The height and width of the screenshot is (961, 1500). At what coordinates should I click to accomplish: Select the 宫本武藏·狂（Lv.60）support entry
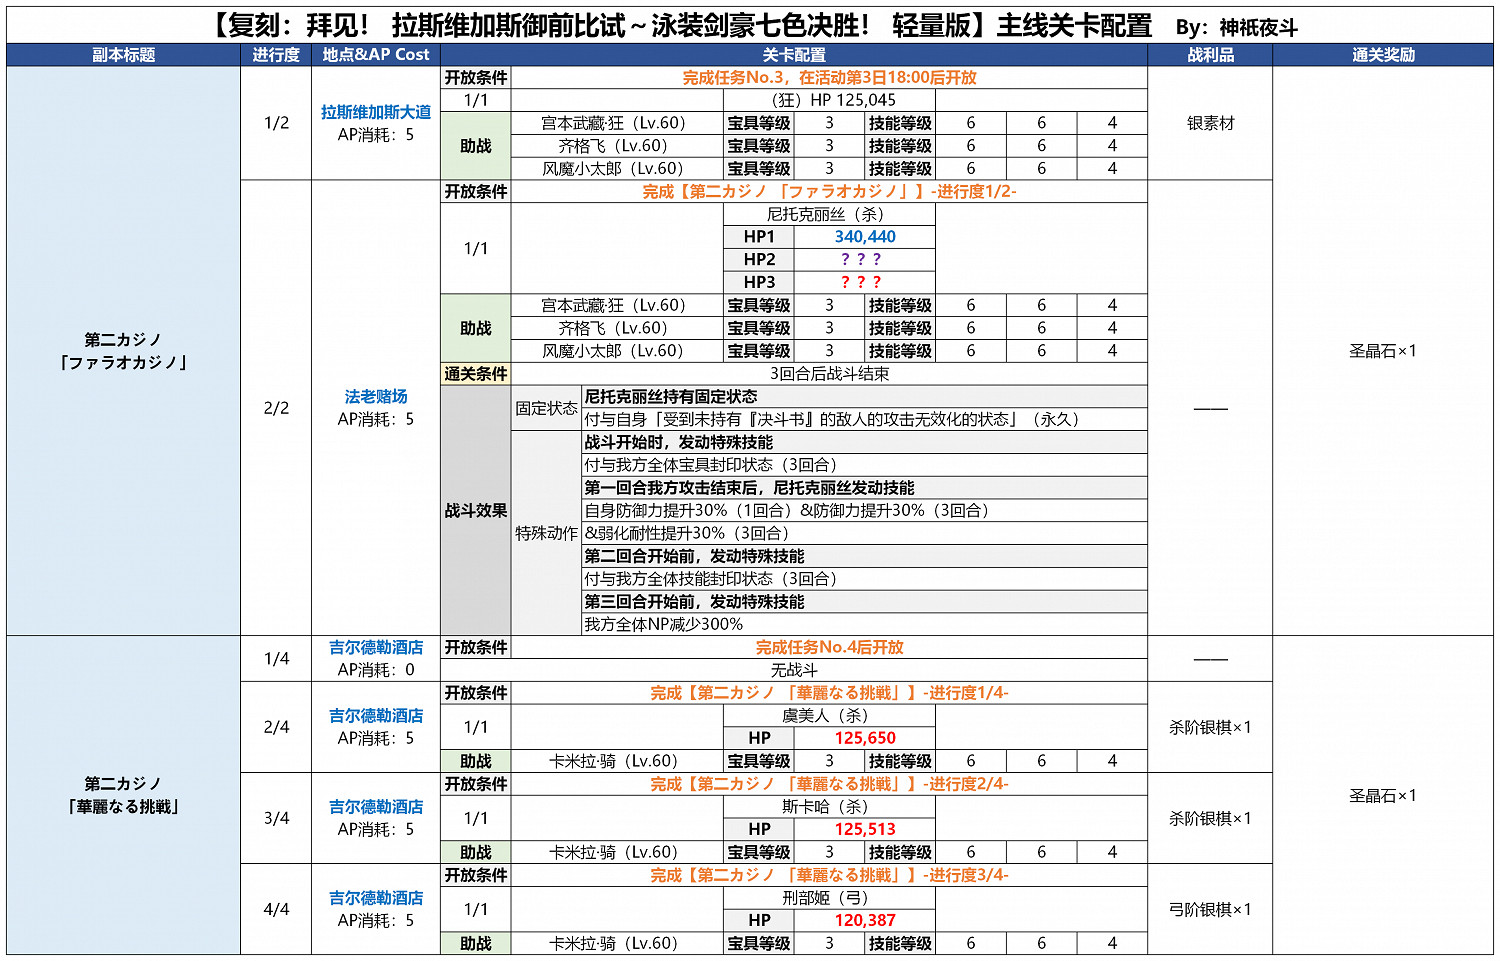(614, 123)
